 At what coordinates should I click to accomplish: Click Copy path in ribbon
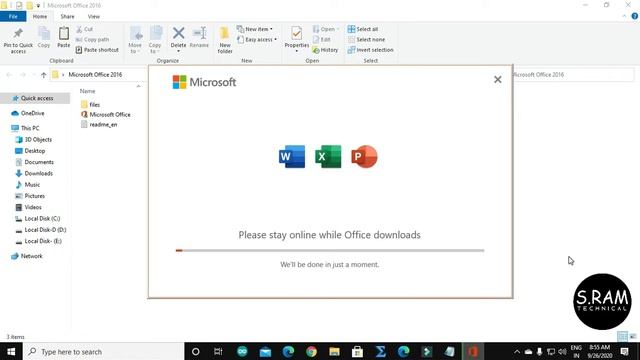point(92,40)
